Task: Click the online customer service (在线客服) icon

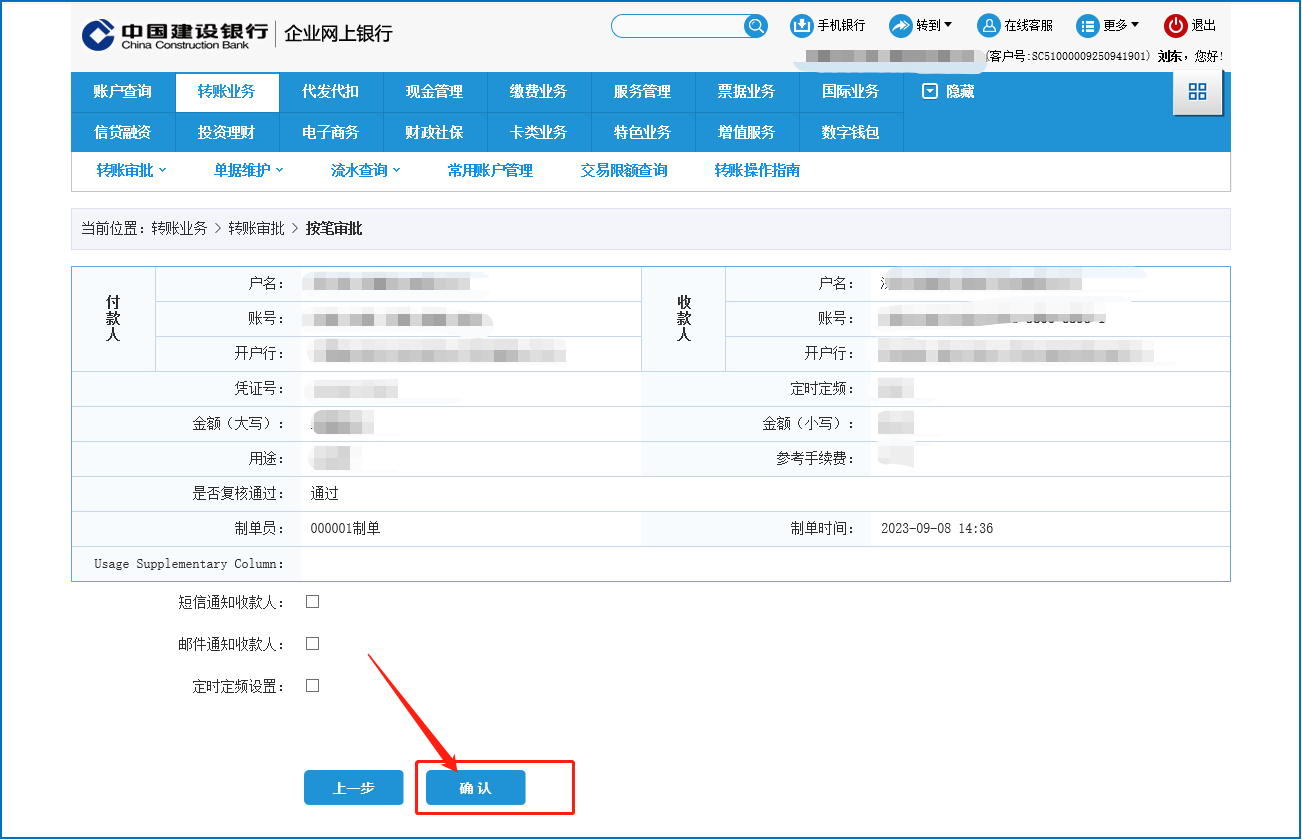Action: pyautogui.click(x=988, y=26)
